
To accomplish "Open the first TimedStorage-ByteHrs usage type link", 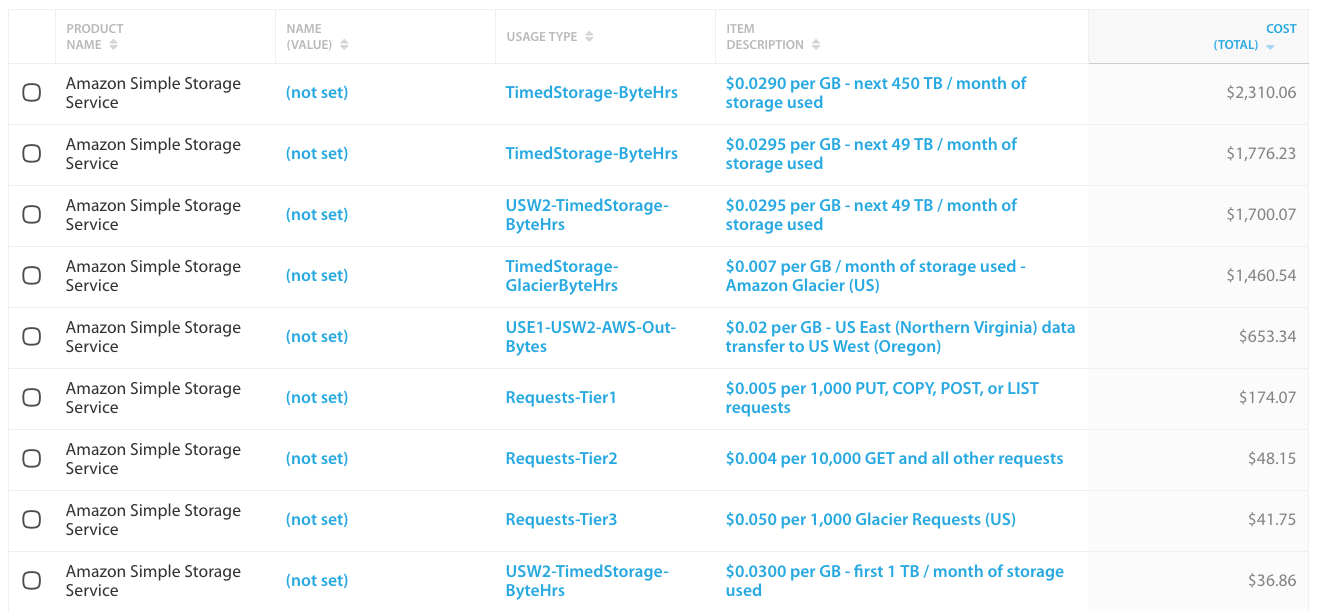I will [591, 92].
